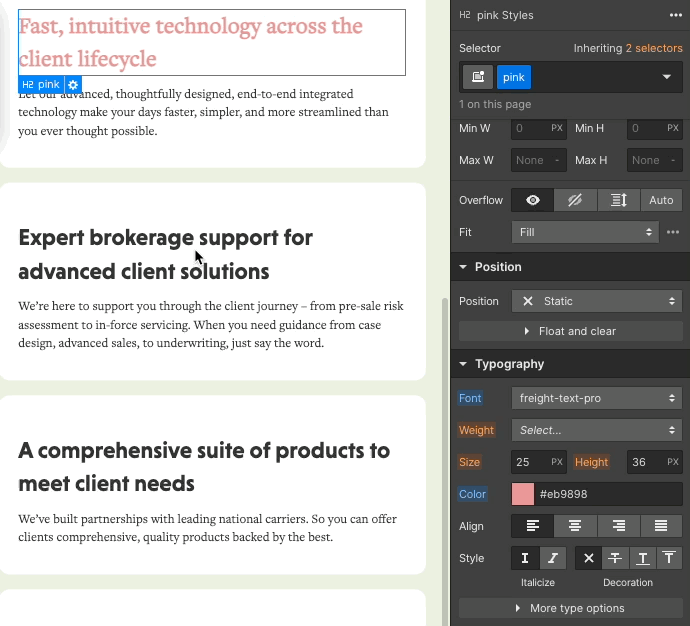Set overflow to scroll icon

pos(618,200)
